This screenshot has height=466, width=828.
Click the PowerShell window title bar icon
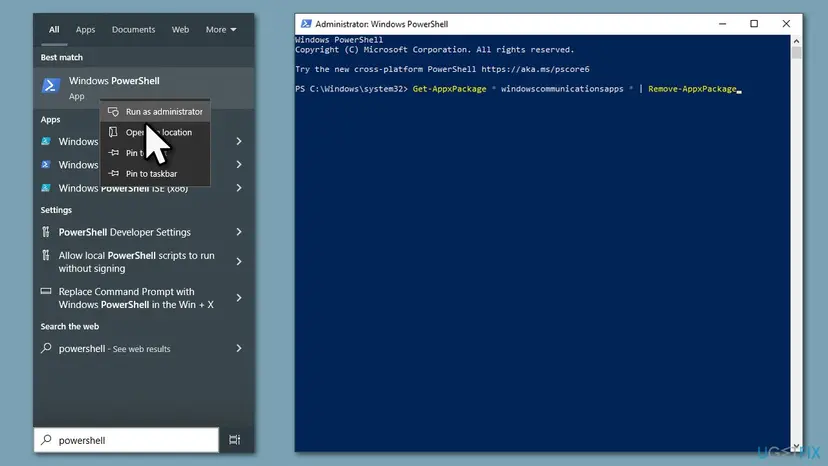306,24
